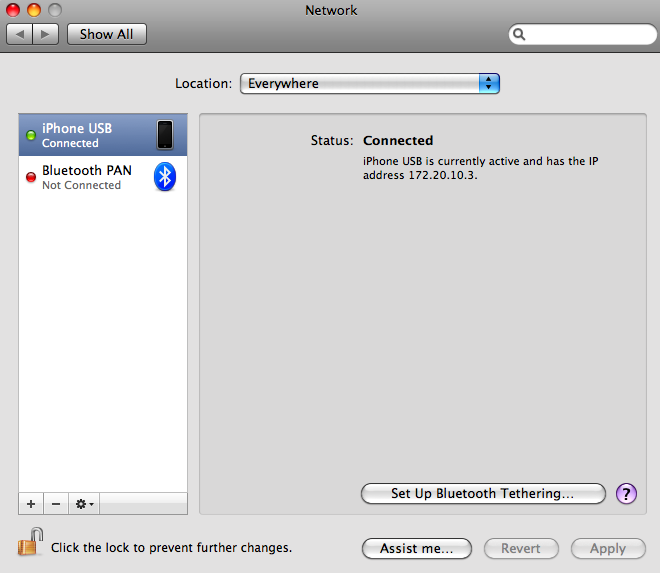
Task: Remove the selected service with minus button
Action: click(56, 504)
